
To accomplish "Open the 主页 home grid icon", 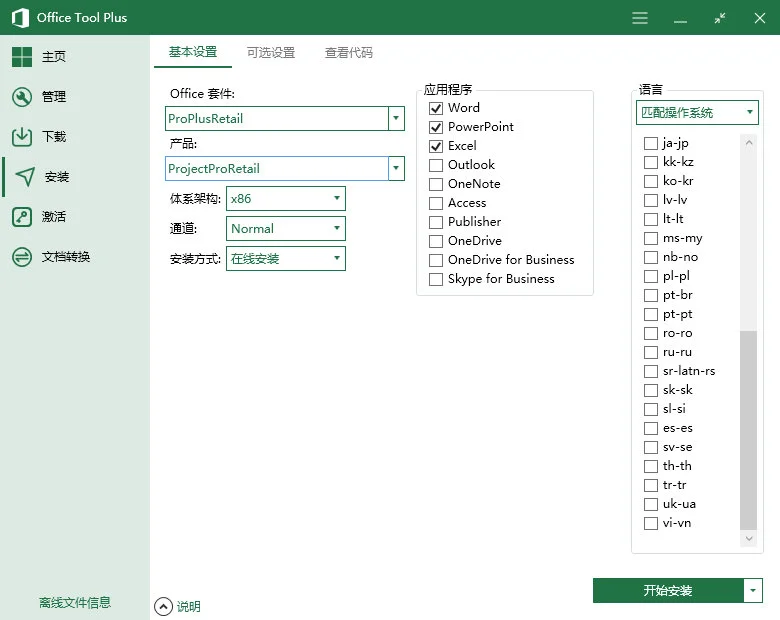I will [x=22, y=57].
